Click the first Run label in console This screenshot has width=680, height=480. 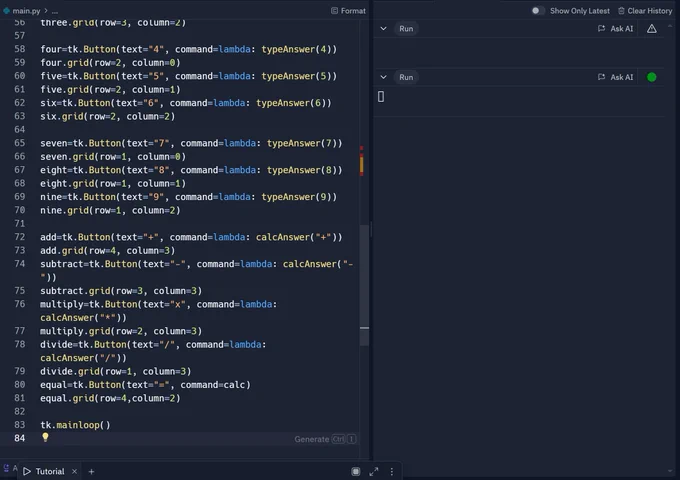click(406, 29)
